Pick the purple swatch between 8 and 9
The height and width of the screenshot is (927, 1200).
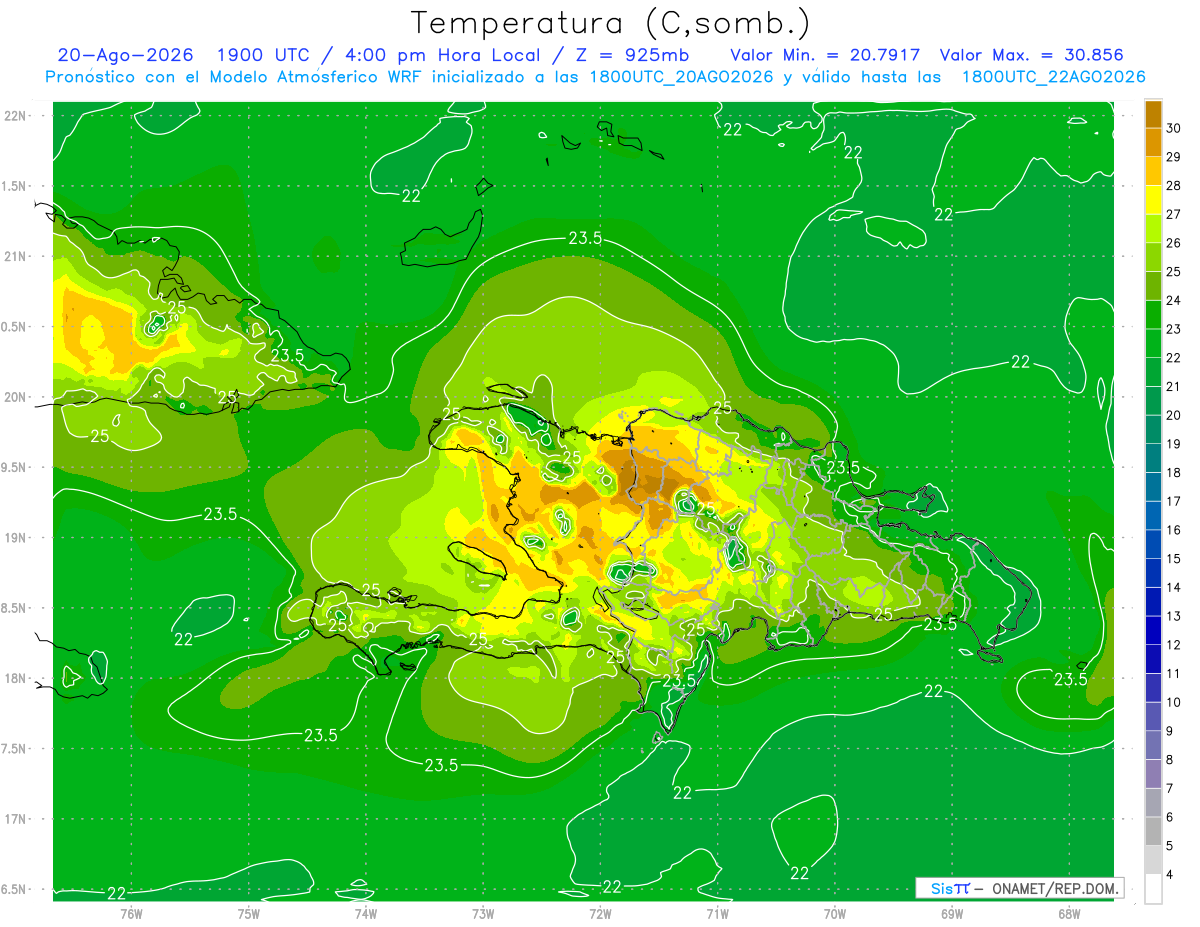(x=1153, y=745)
